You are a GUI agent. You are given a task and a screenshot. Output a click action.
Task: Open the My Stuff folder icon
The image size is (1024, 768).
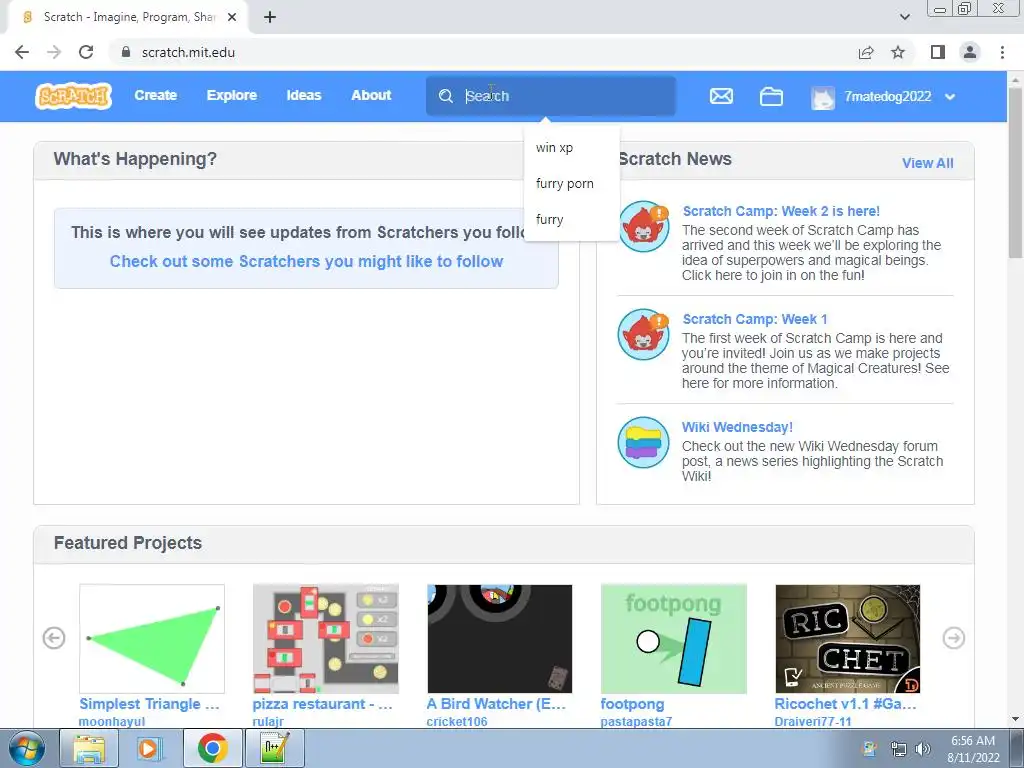pos(771,96)
